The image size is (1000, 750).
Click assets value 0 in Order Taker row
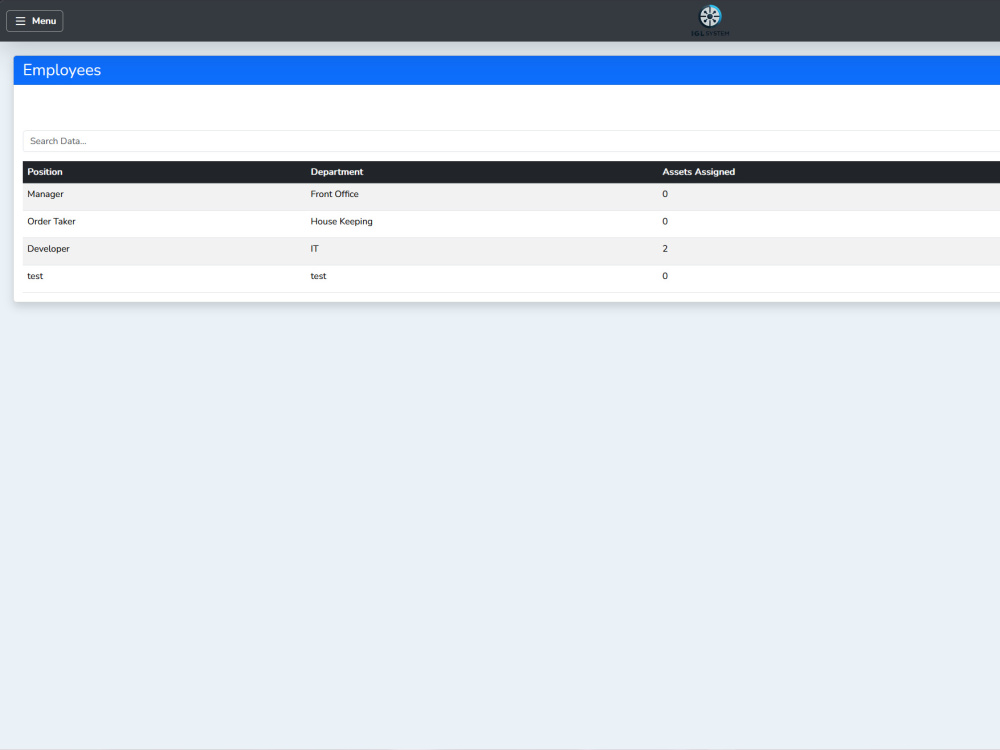coord(665,221)
